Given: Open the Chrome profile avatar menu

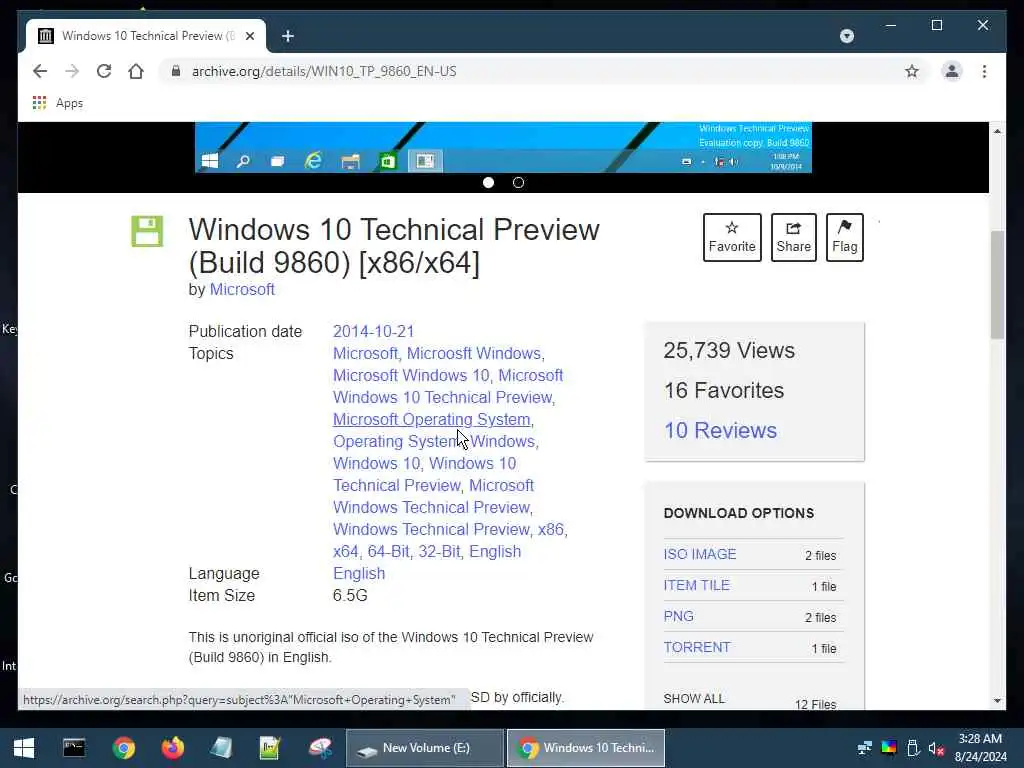Looking at the screenshot, I should [x=952, y=71].
